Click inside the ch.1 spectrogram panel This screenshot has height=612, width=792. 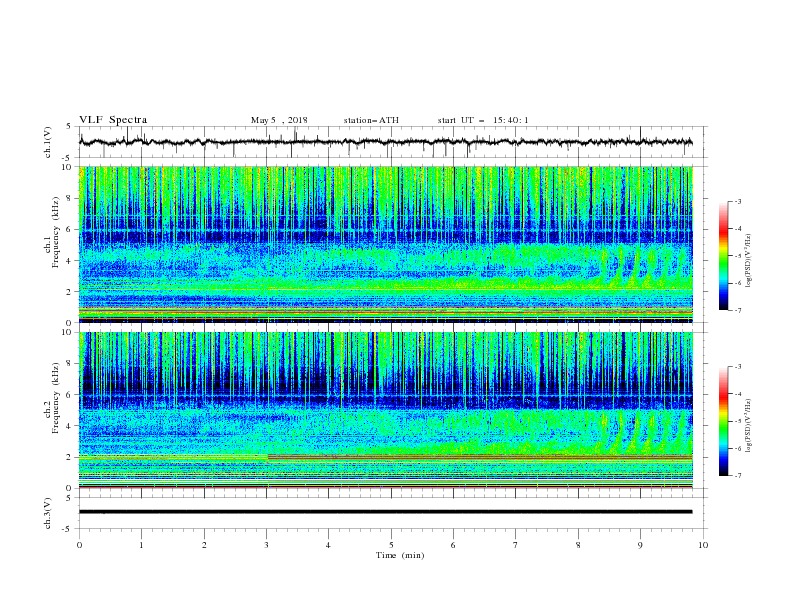click(x=386, y=244)
